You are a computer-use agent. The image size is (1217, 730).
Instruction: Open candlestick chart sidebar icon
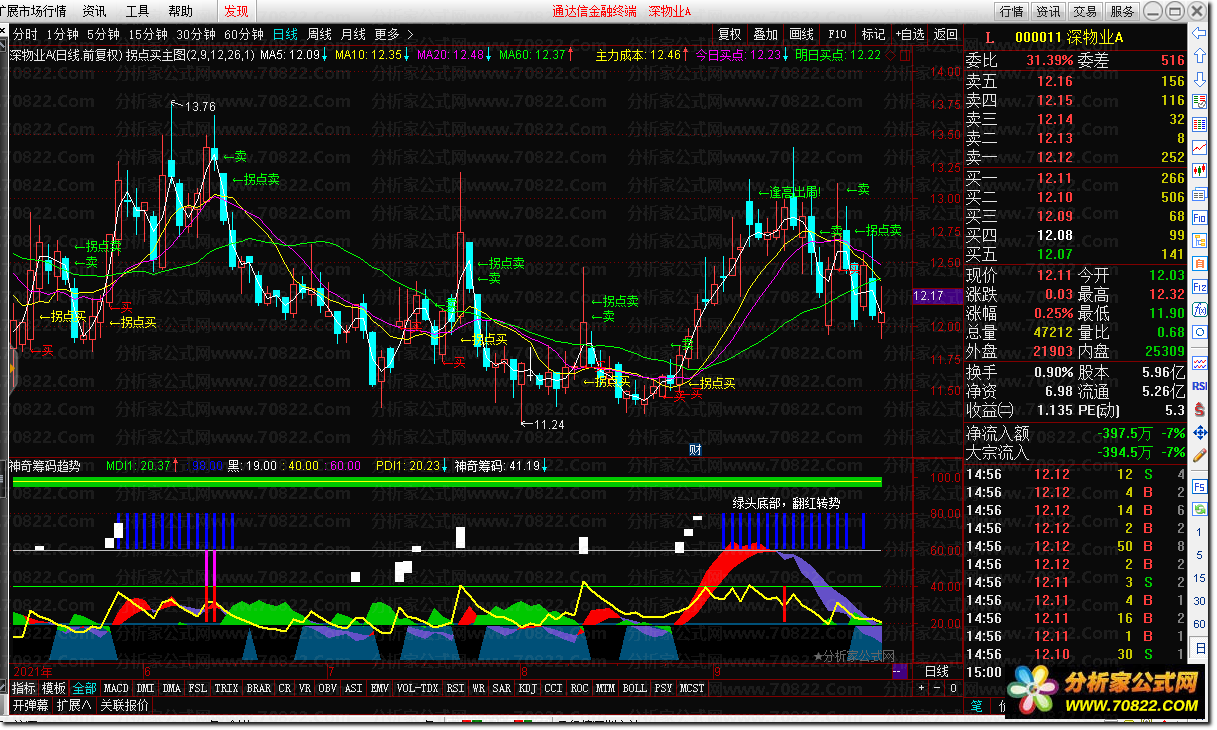[1199, 170]
